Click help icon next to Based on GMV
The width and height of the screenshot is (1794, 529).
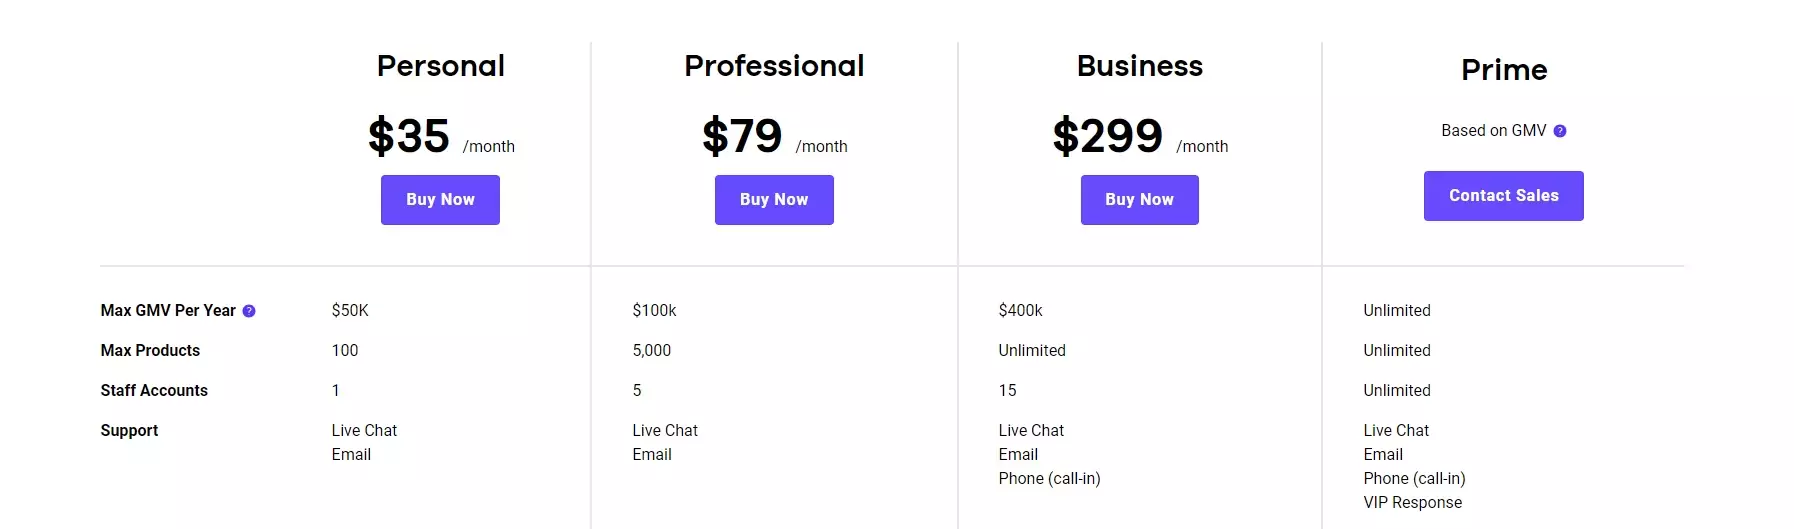coord(1560,131)
